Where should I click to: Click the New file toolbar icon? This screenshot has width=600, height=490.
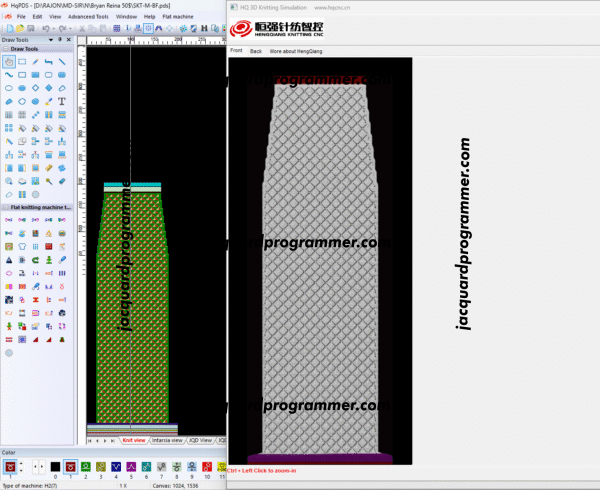(x=8, y=28)
